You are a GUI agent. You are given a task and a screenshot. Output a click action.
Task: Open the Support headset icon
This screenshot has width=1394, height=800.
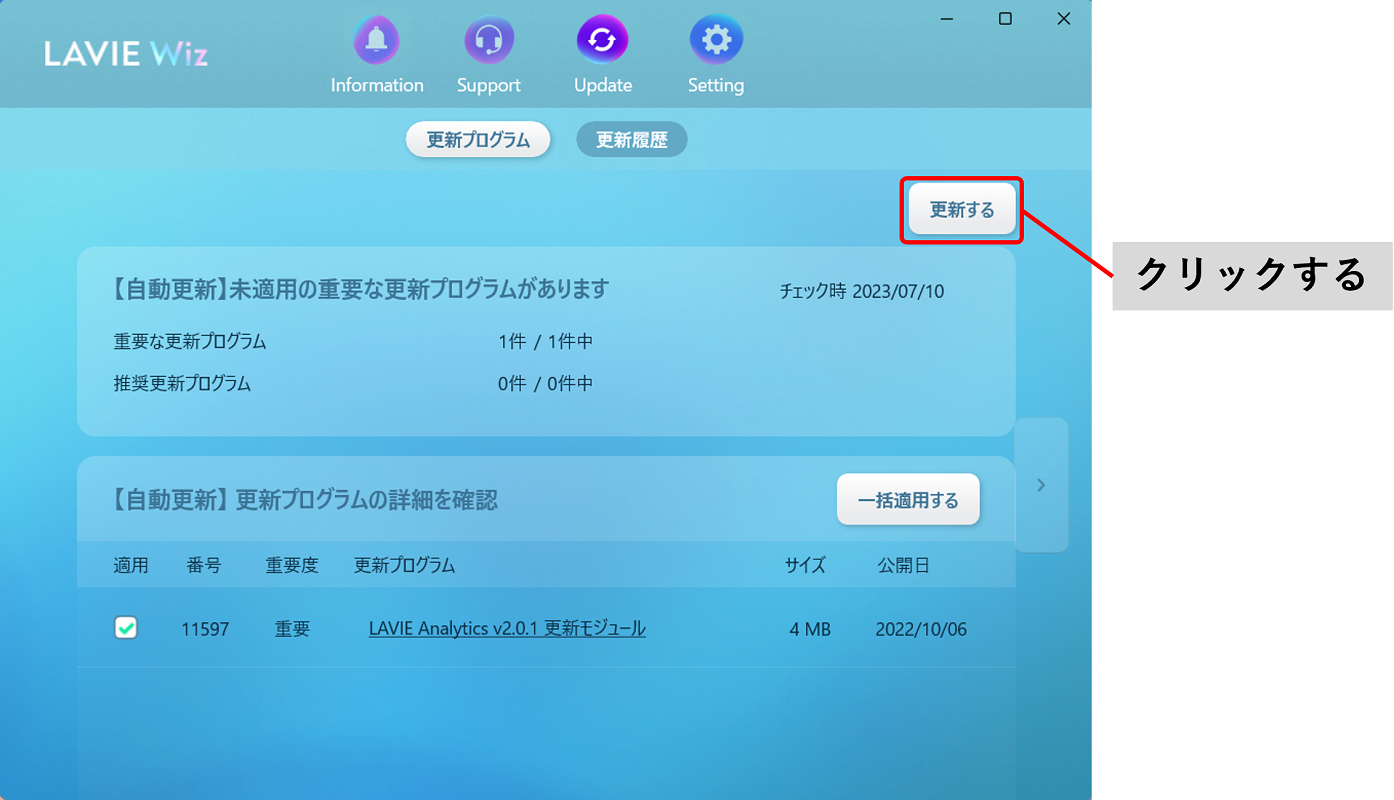(x=489, y=41)
